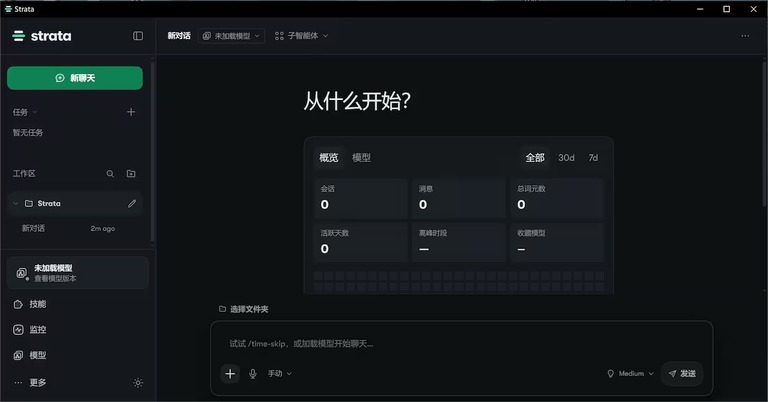Edit Strata workspace with pencil icon
The height and width of the screenshot is (402, 768).
132,203
